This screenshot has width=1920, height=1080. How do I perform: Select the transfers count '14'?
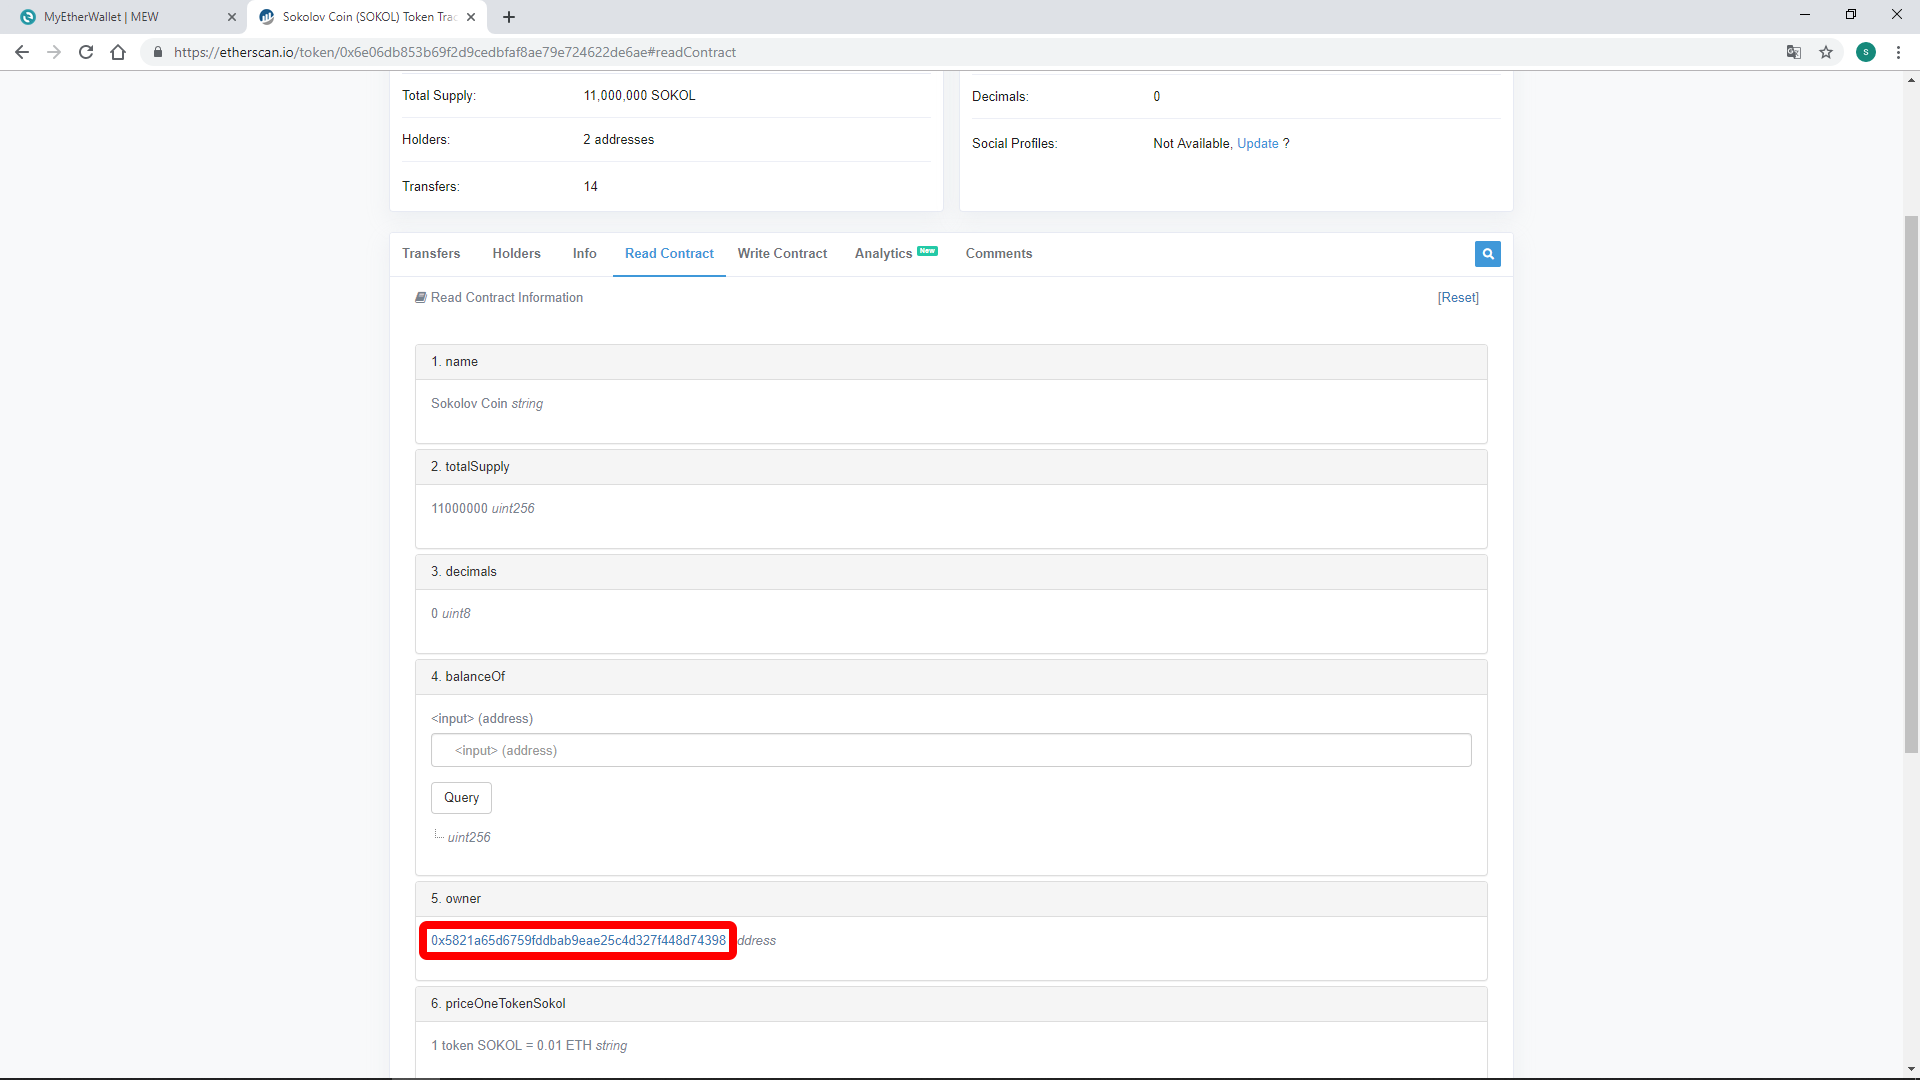click(x=590, y=187)
